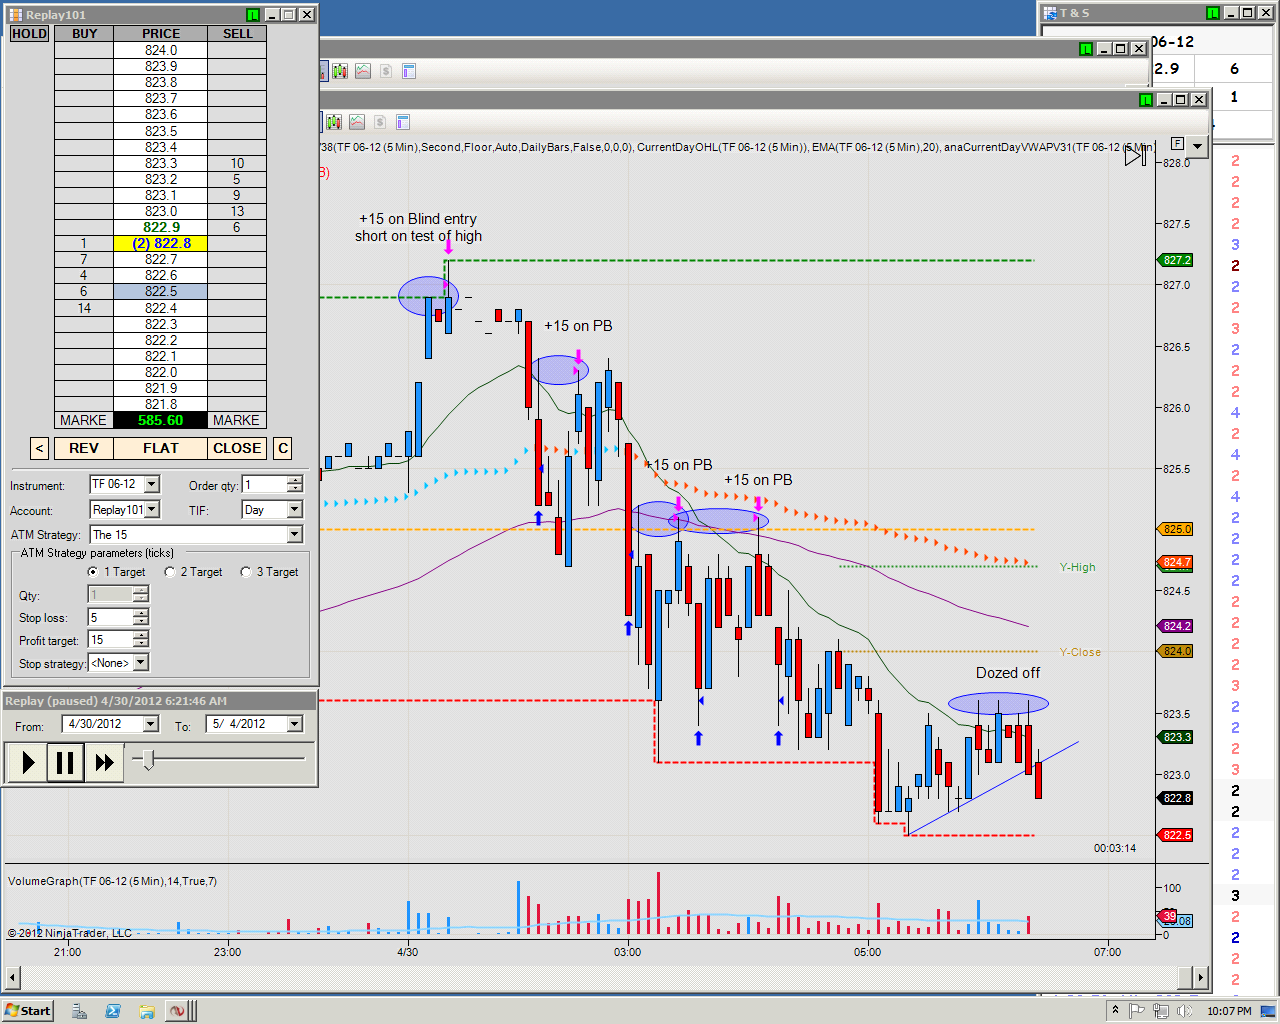
Task: Click the volume speaker icon in system tray
Action: point(1185,1010)
